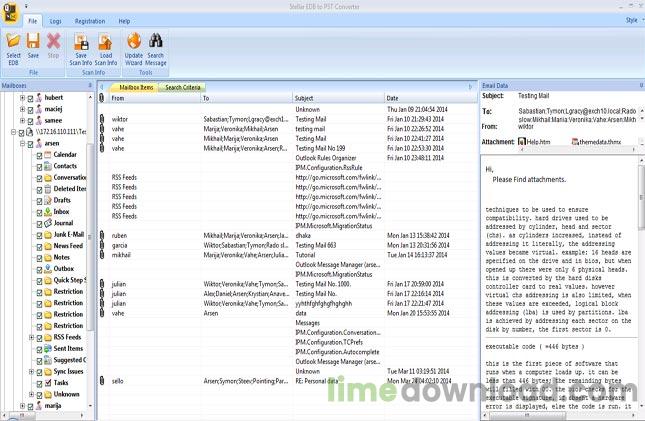Sort by the Subject column header

pyautogui.click(x=339, y=98)
